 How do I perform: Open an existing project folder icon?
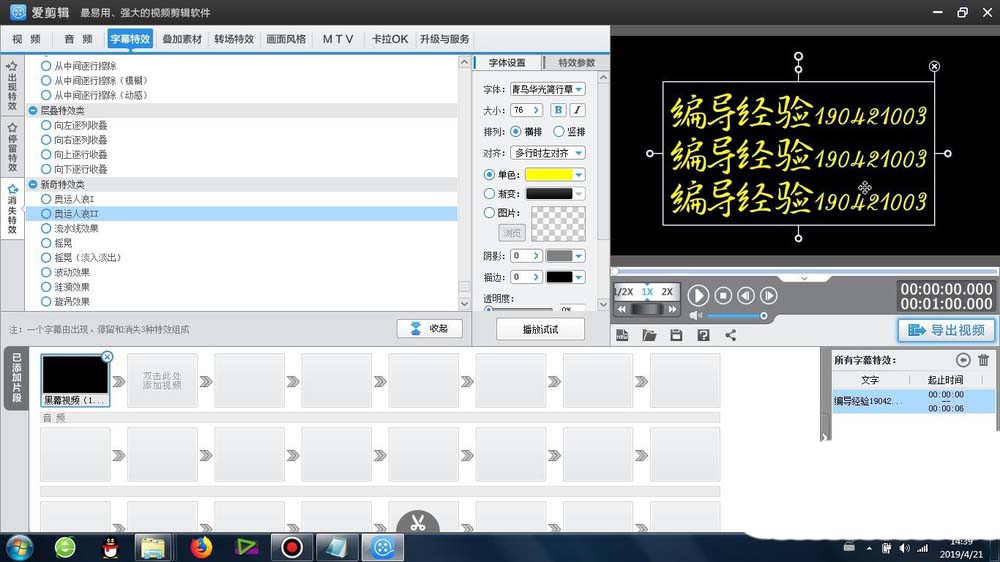coord(649,336)
